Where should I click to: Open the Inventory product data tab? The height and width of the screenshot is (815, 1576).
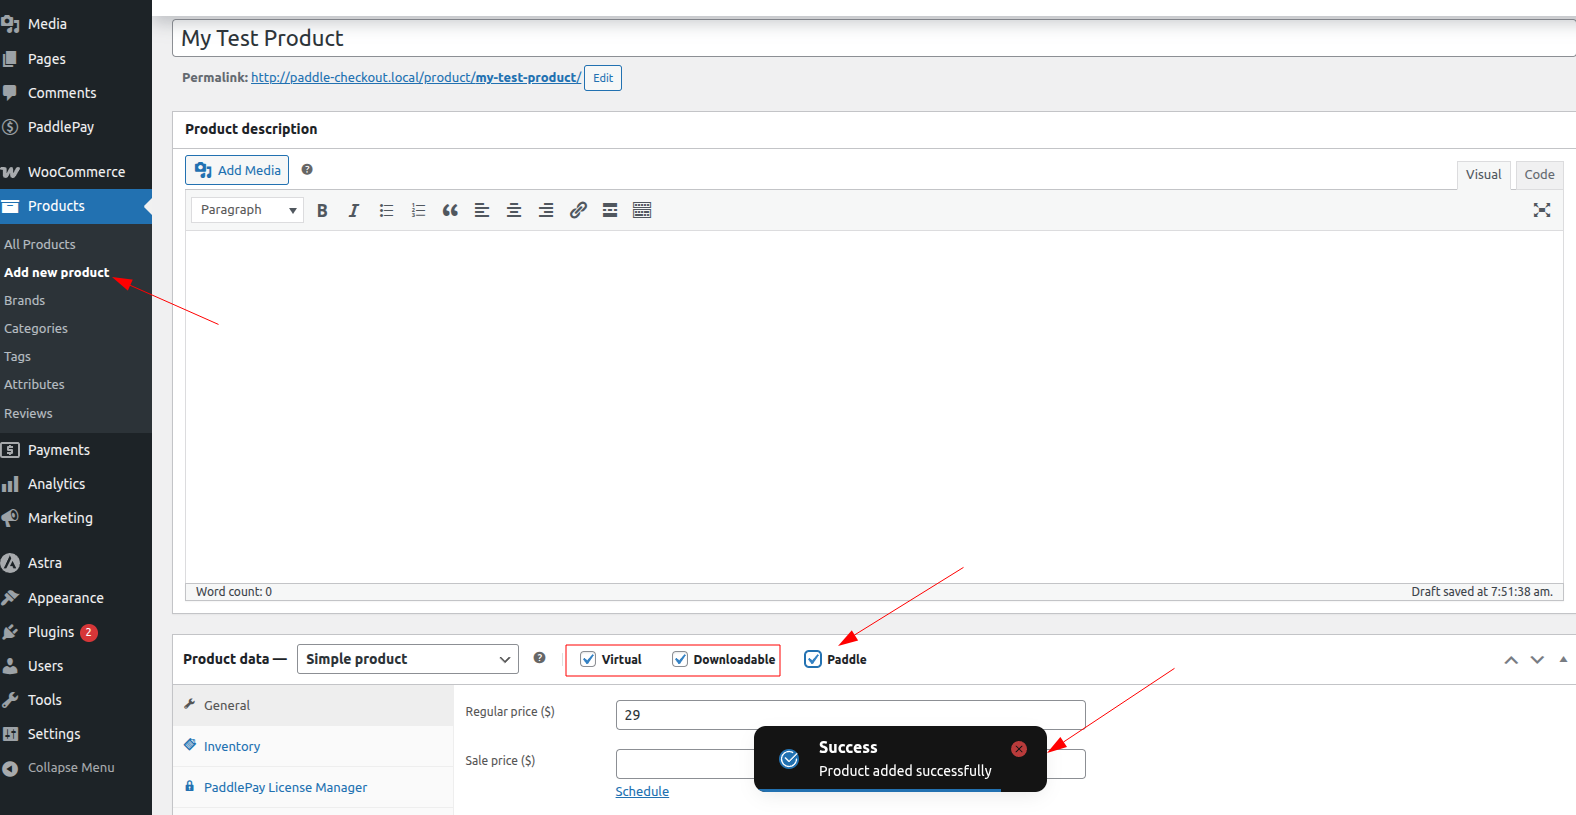(313, 746)
